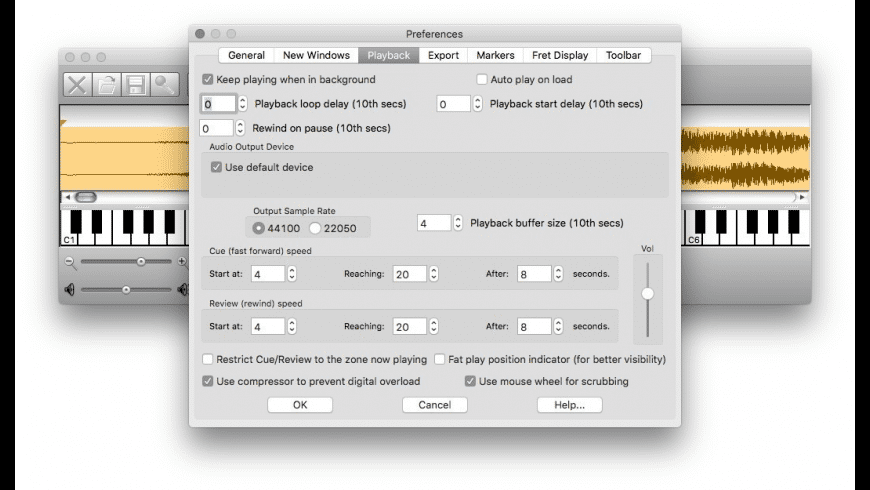Click the Review speed Reaching stepper
Screen dimensions: 870x490
pos(434,326)
